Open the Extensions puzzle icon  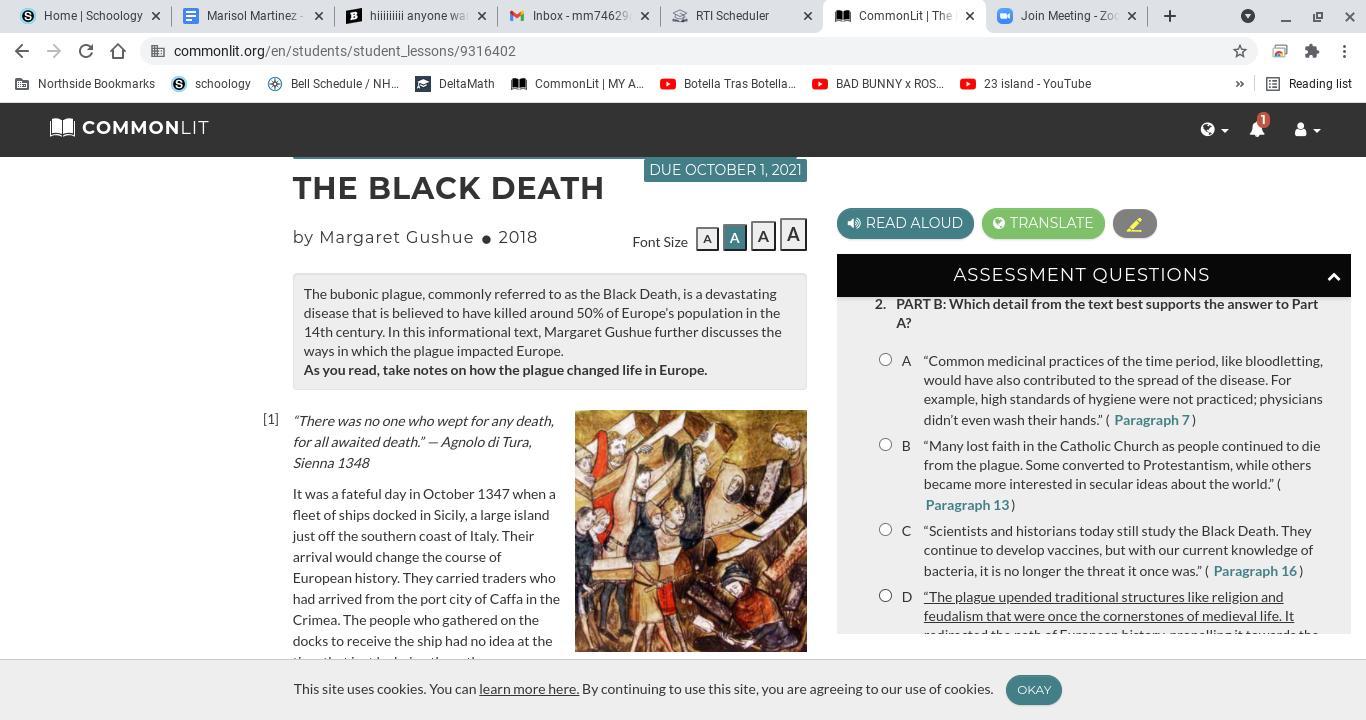pyautogui.click(x=1312, y=51)
